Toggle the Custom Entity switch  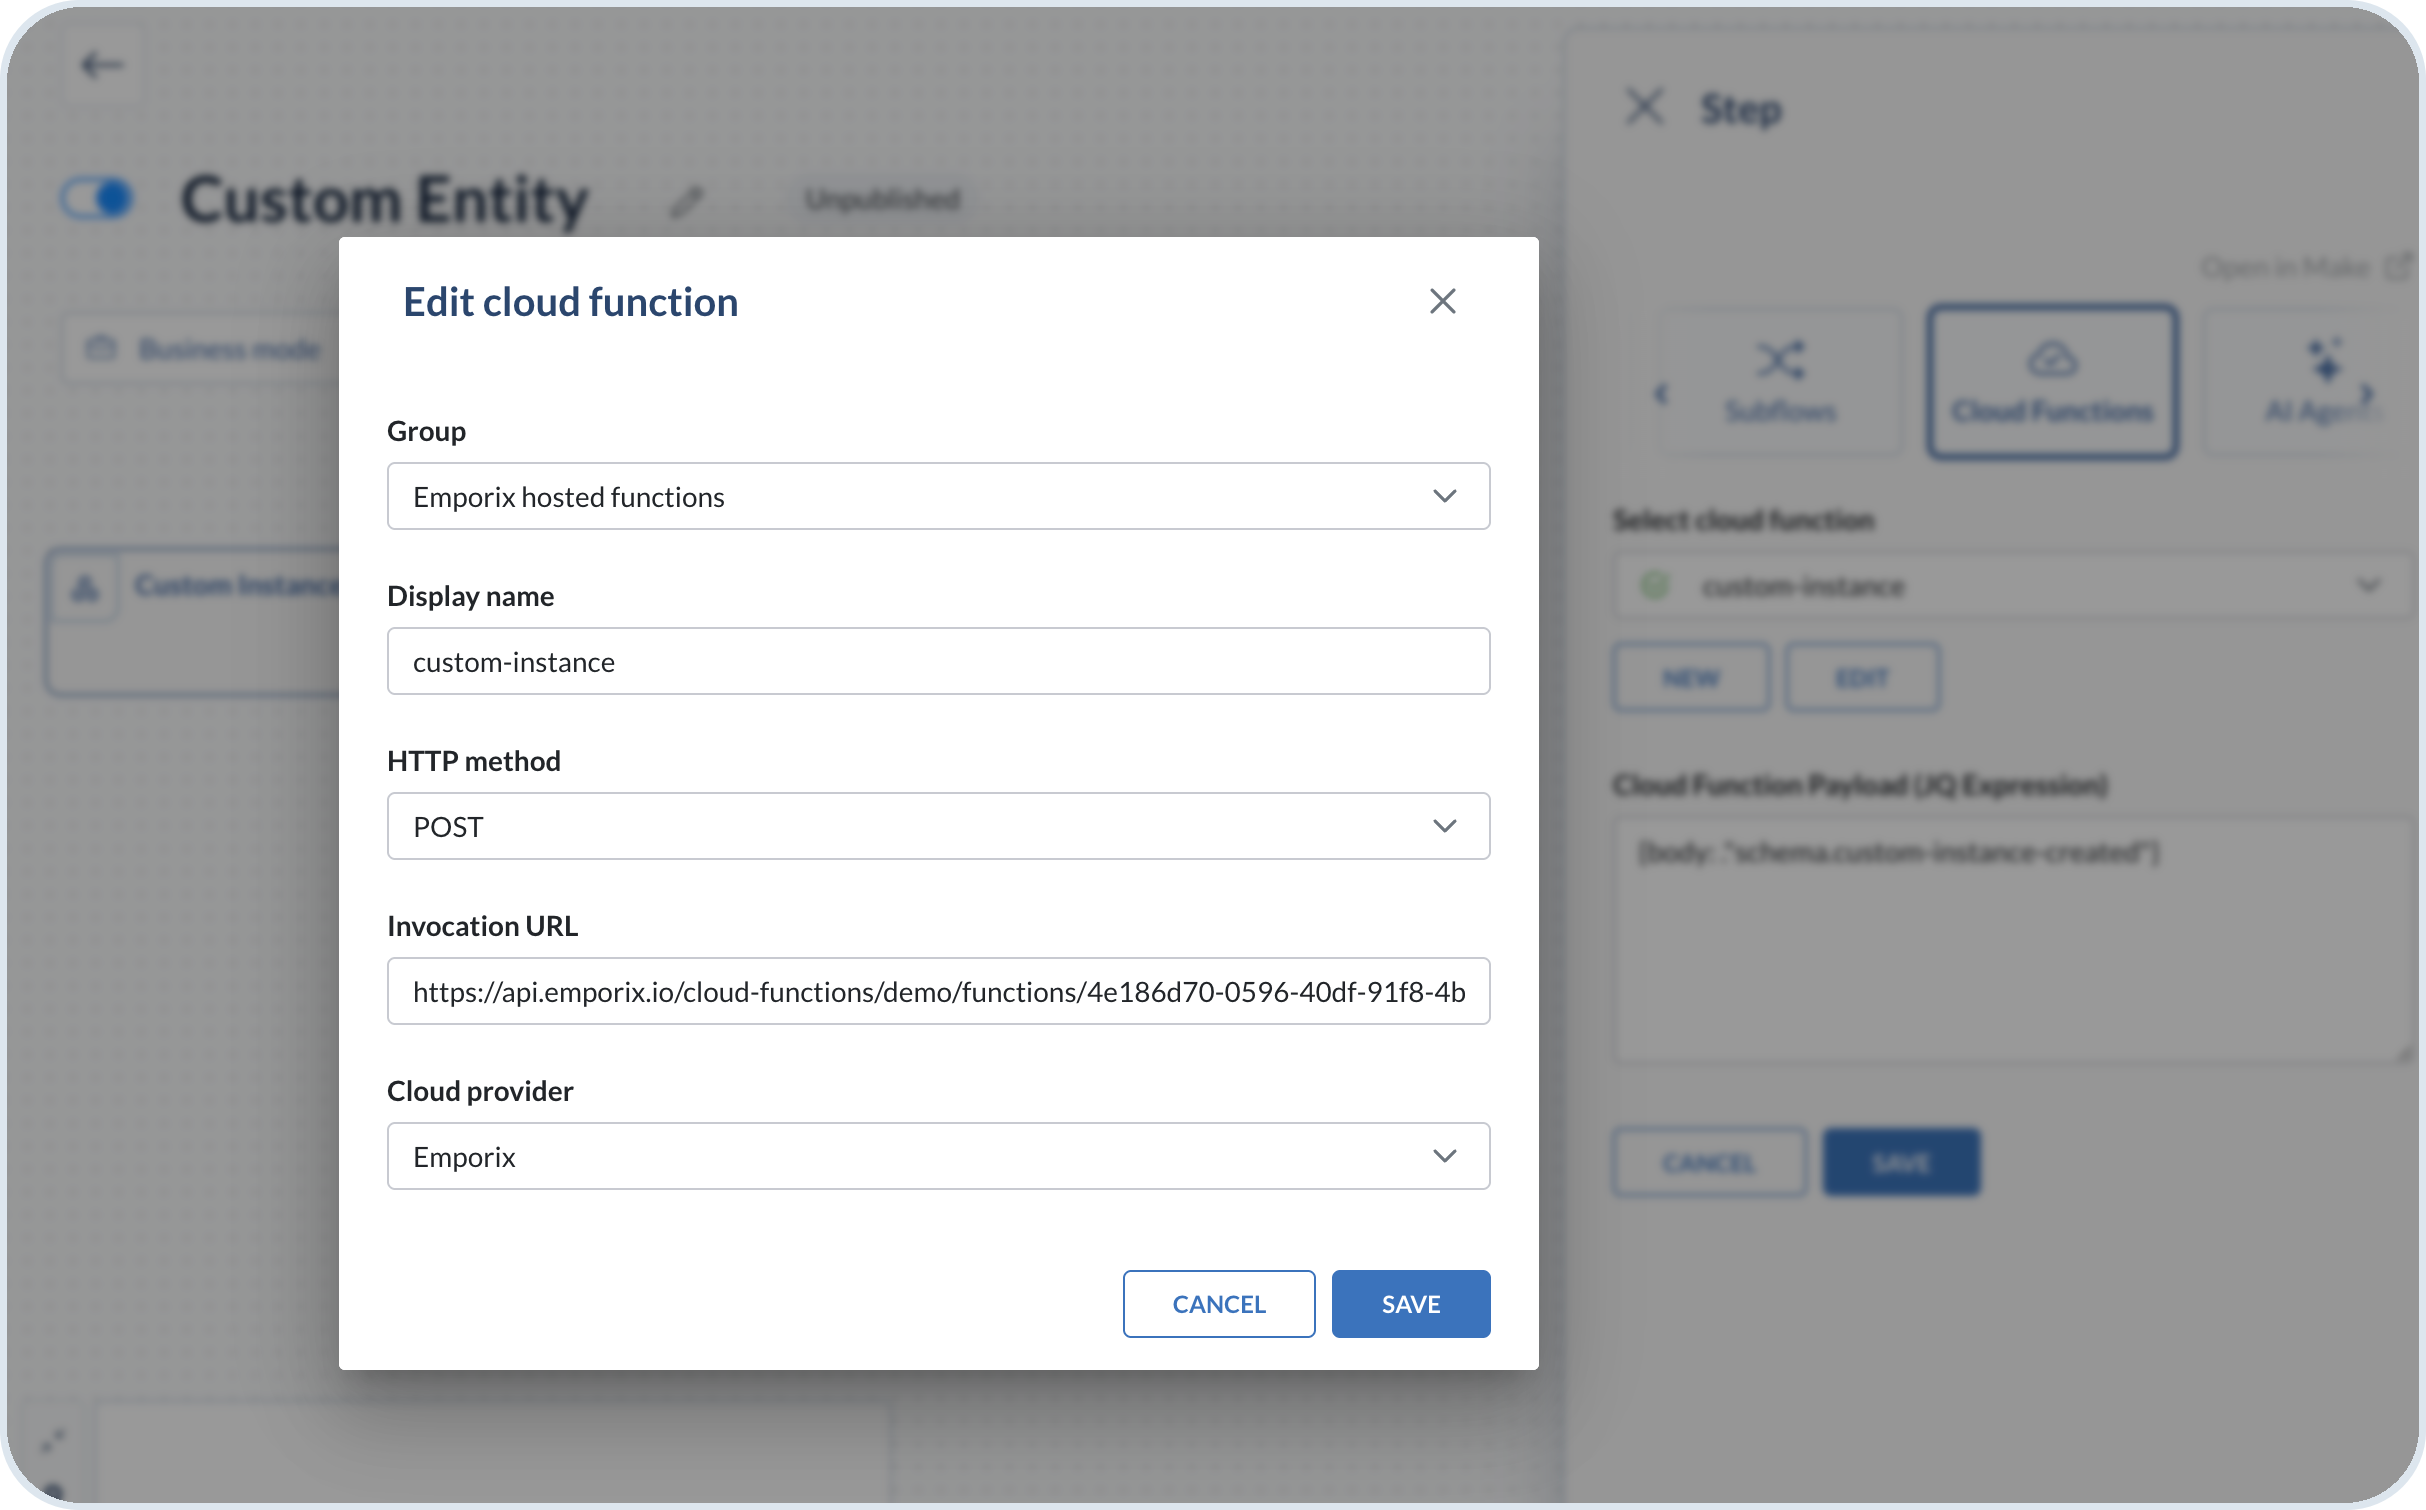[x=96, y=198]
